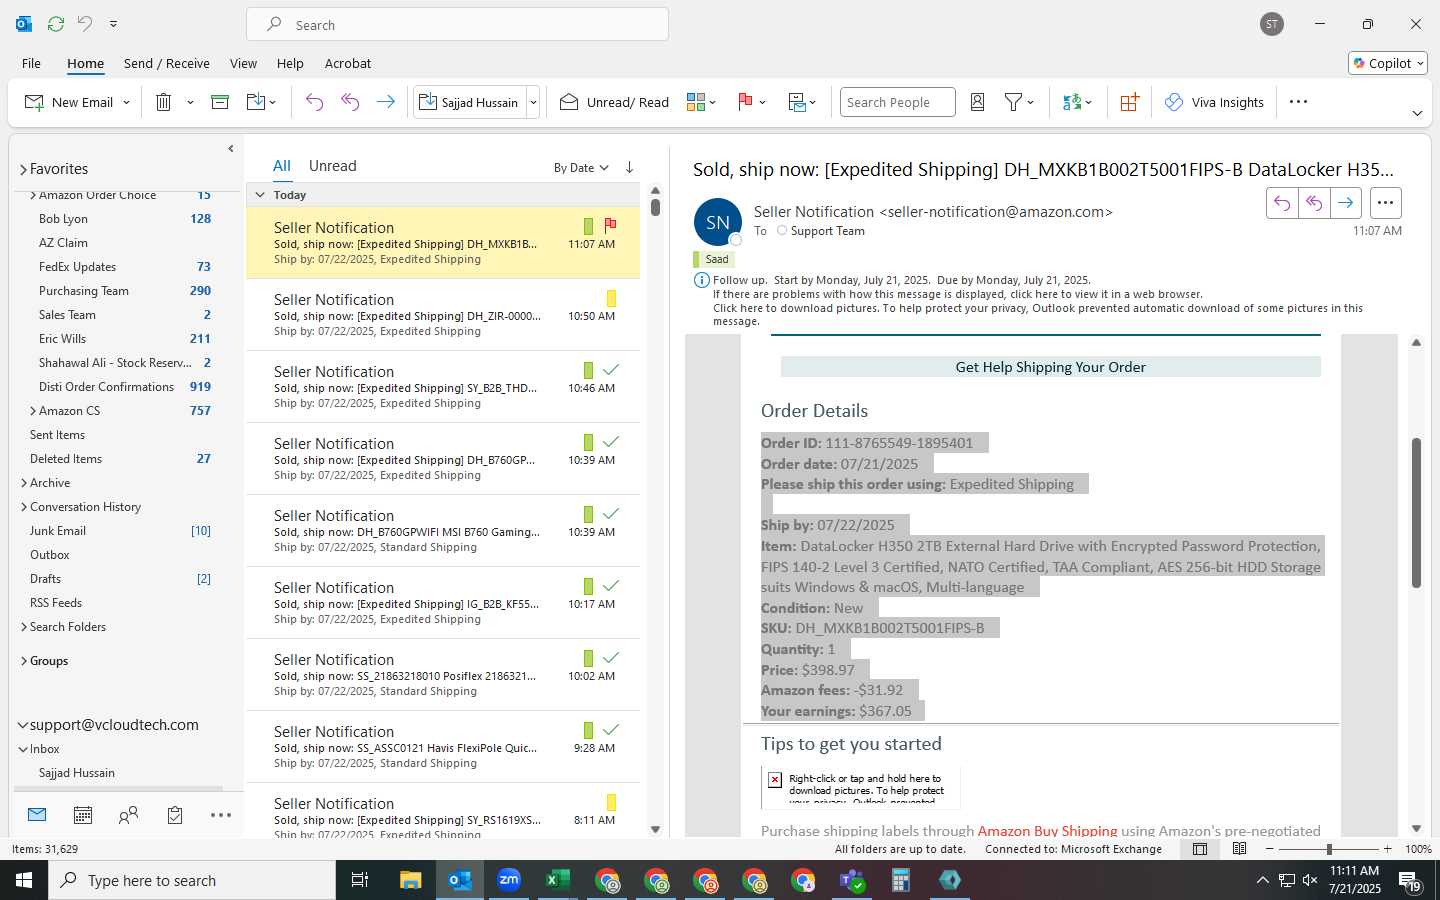Click the ribbon Reply arrow icon
1440x900 pixels.
click(x=314, y=102)
